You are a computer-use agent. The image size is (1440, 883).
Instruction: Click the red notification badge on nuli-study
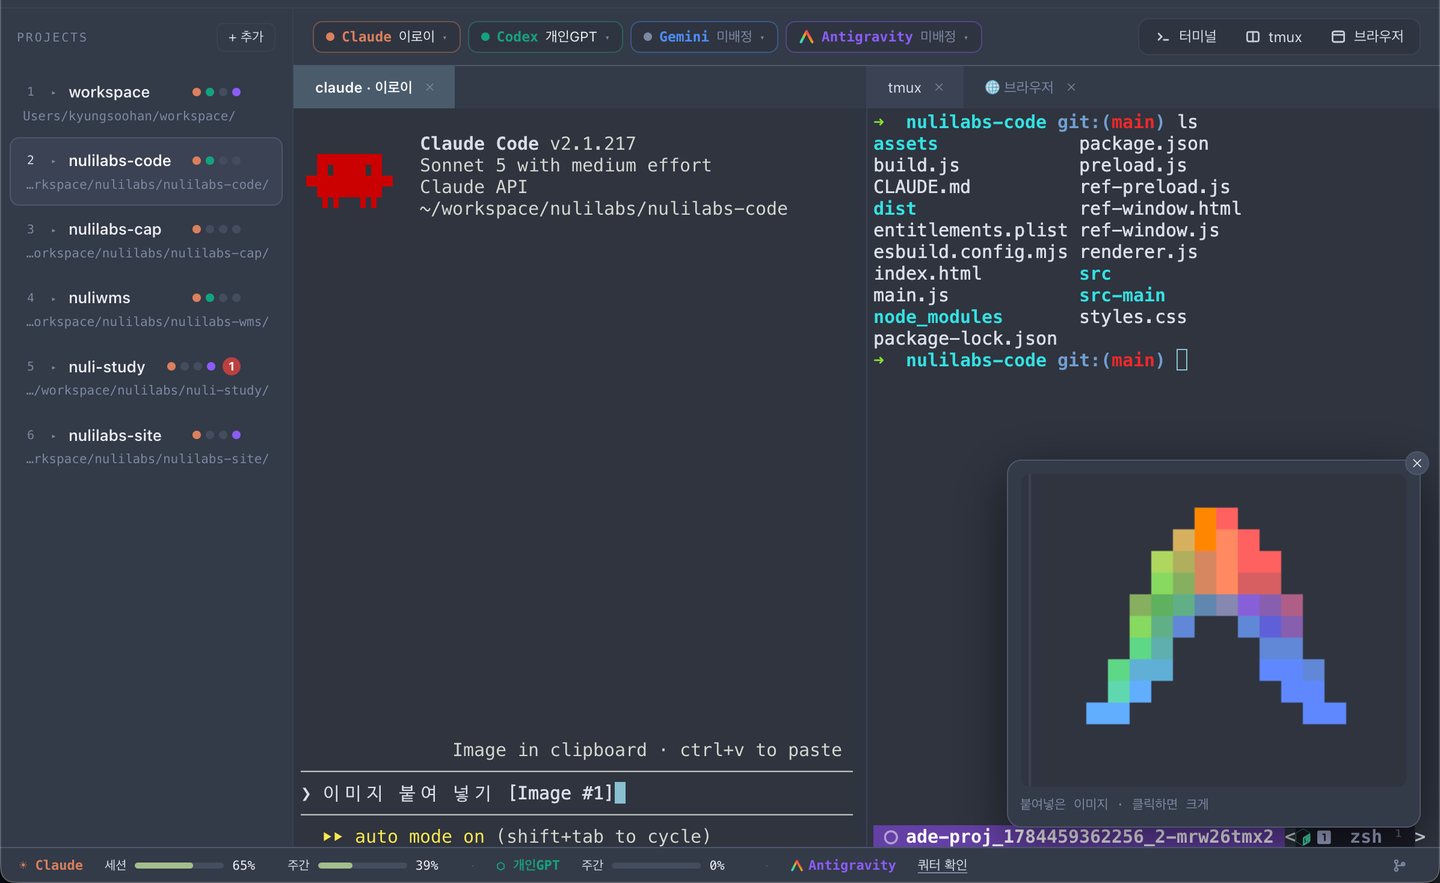pos(231,367)
